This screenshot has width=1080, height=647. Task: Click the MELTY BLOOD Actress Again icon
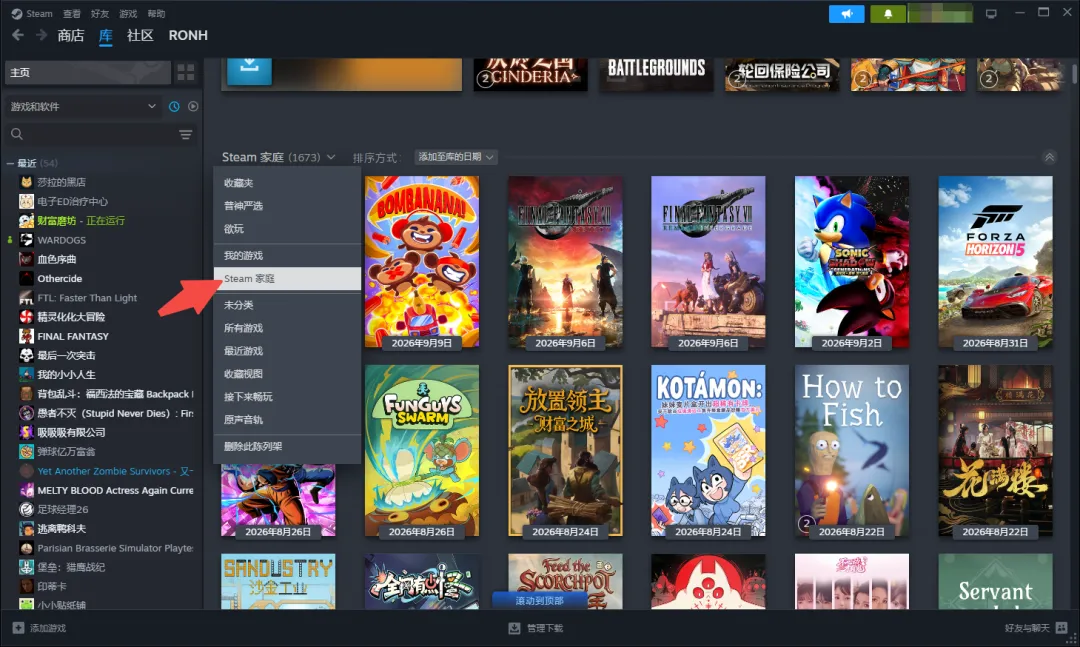coord(26,490)
